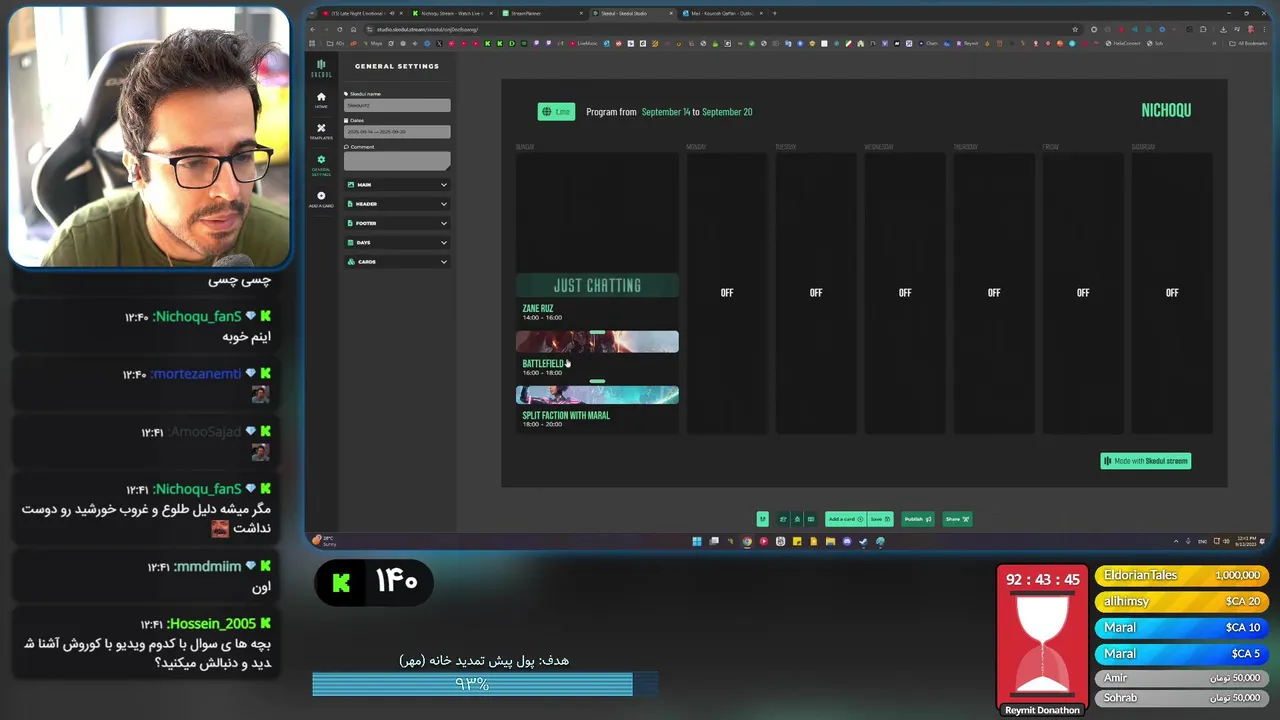The height and width of the screenshot is (720, 1280).
Task: Open the Templates section in sidebar
Action: (x=321, y=131)
